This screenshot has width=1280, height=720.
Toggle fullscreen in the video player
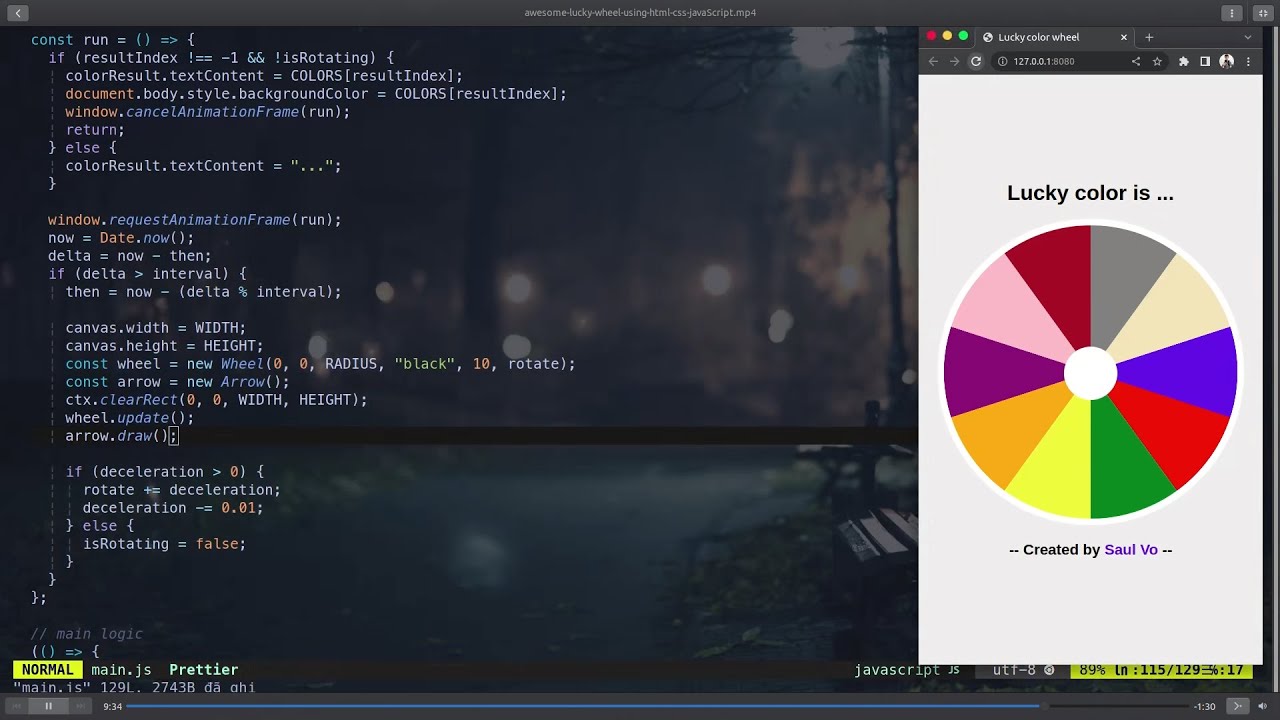click(x=1262, y=13)
